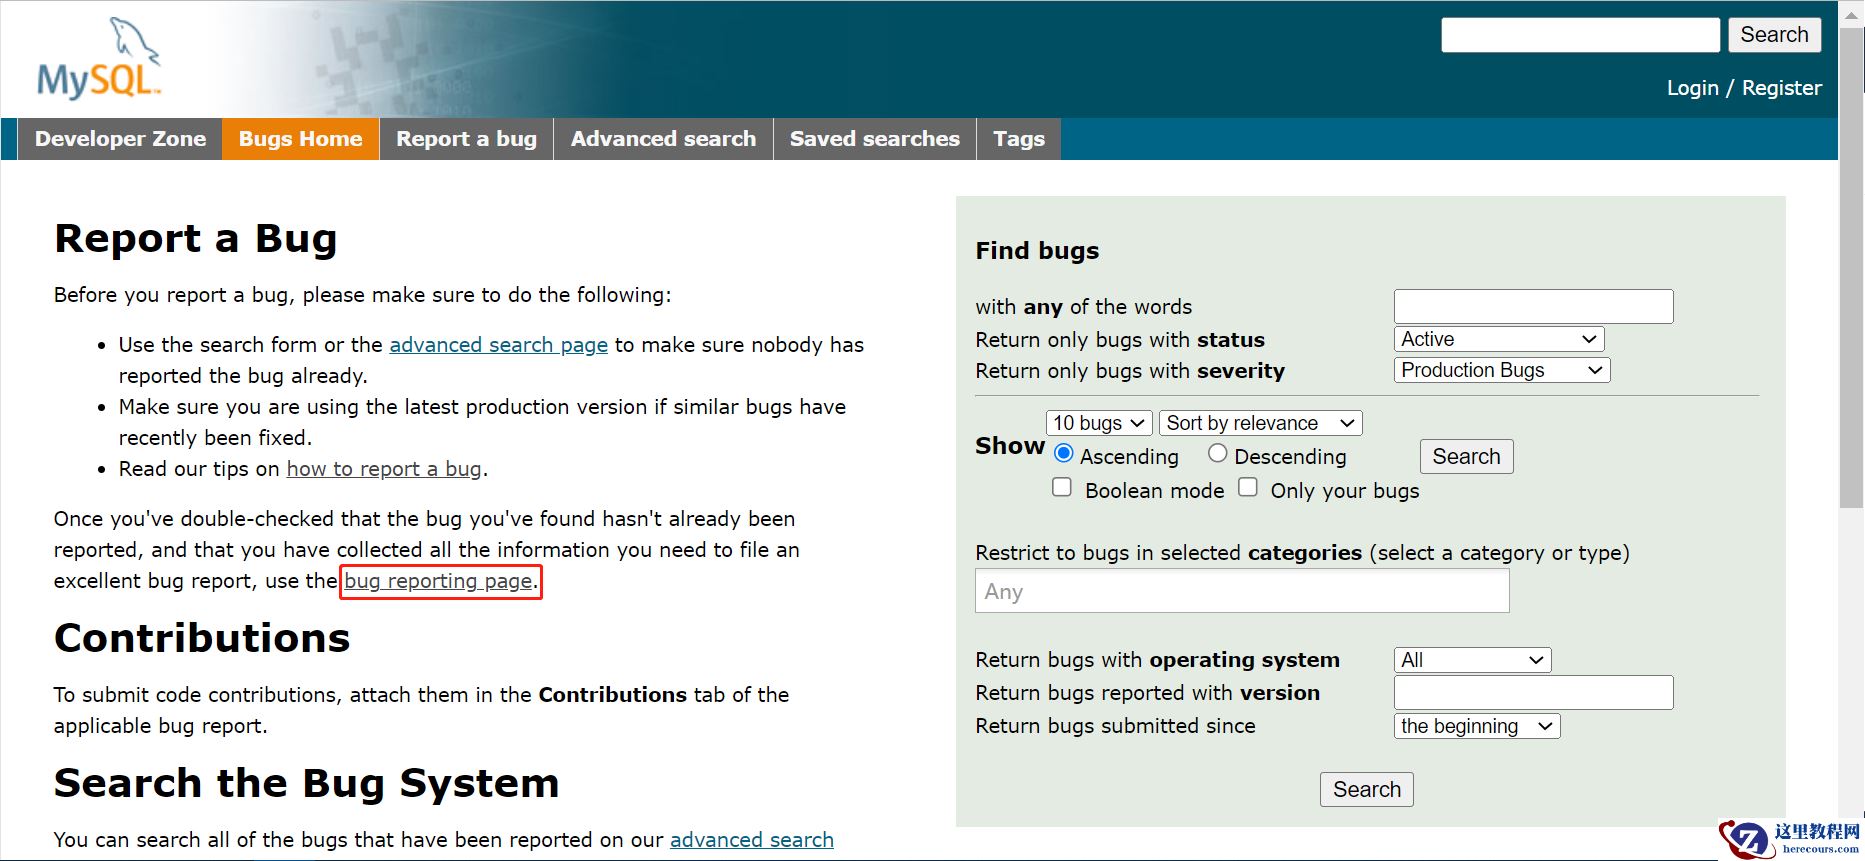This screenshot has width=1865, height=861.
Task: Click the 'Report a Bug' heading
Action: tap(196, 239)
